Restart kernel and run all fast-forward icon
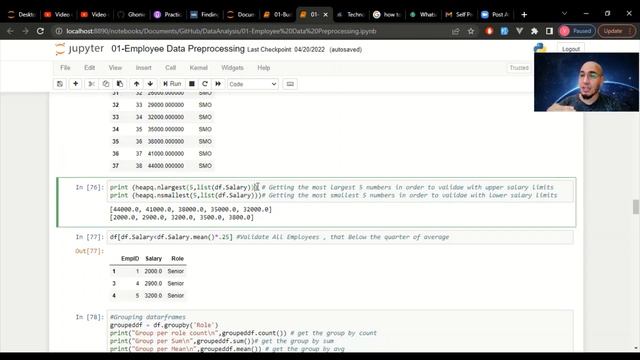This screenshot has width=640, height=360. (x=218, y=84)
